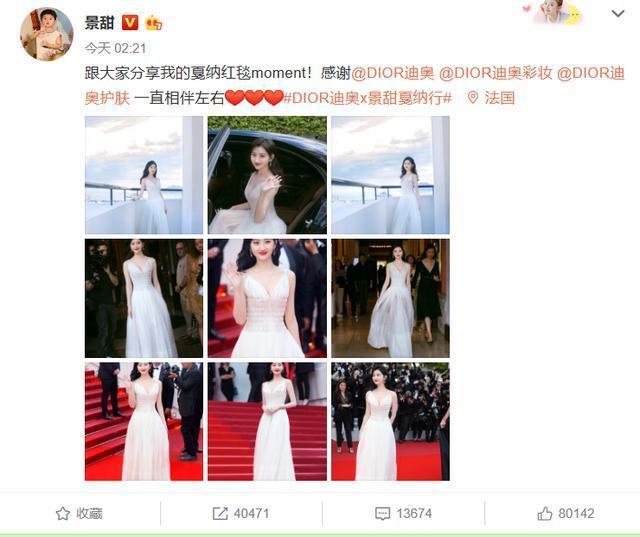Open the center red carpet close-up photo
Screen dimensions: 640x537
267,298
